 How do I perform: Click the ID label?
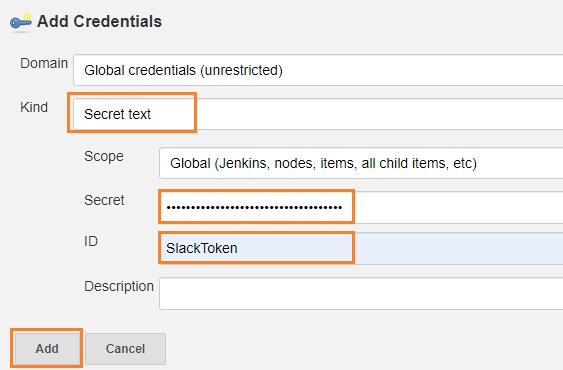point(91,241)
